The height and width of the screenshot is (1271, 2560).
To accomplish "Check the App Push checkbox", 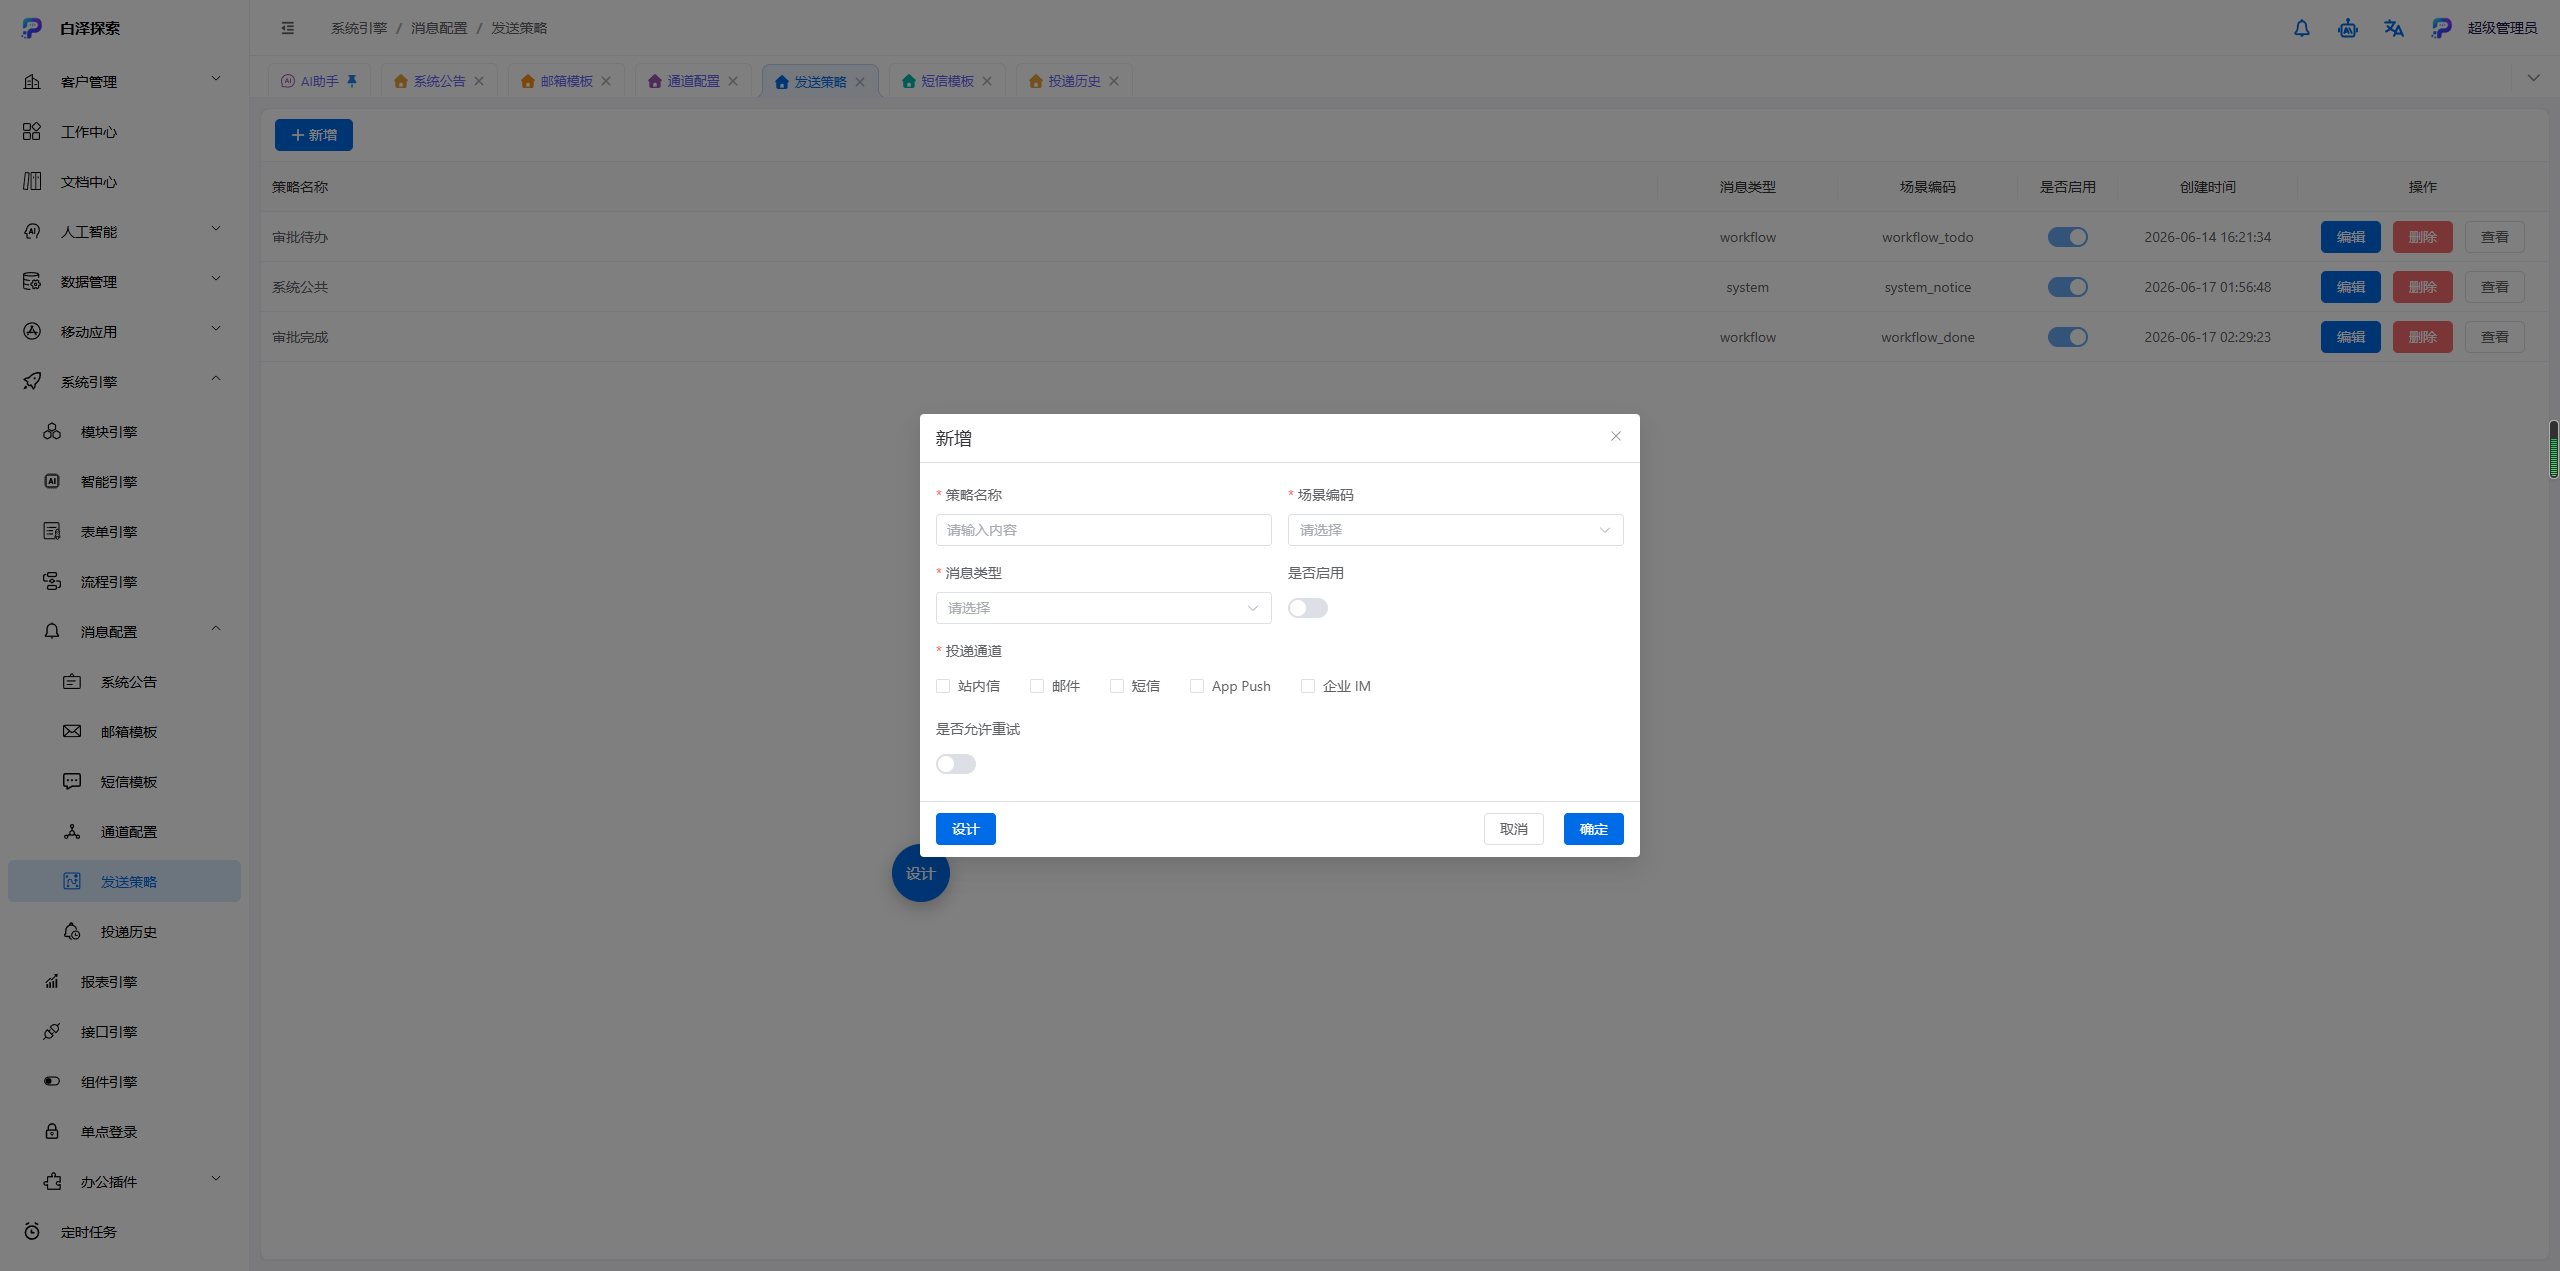I will (1197, 686).
